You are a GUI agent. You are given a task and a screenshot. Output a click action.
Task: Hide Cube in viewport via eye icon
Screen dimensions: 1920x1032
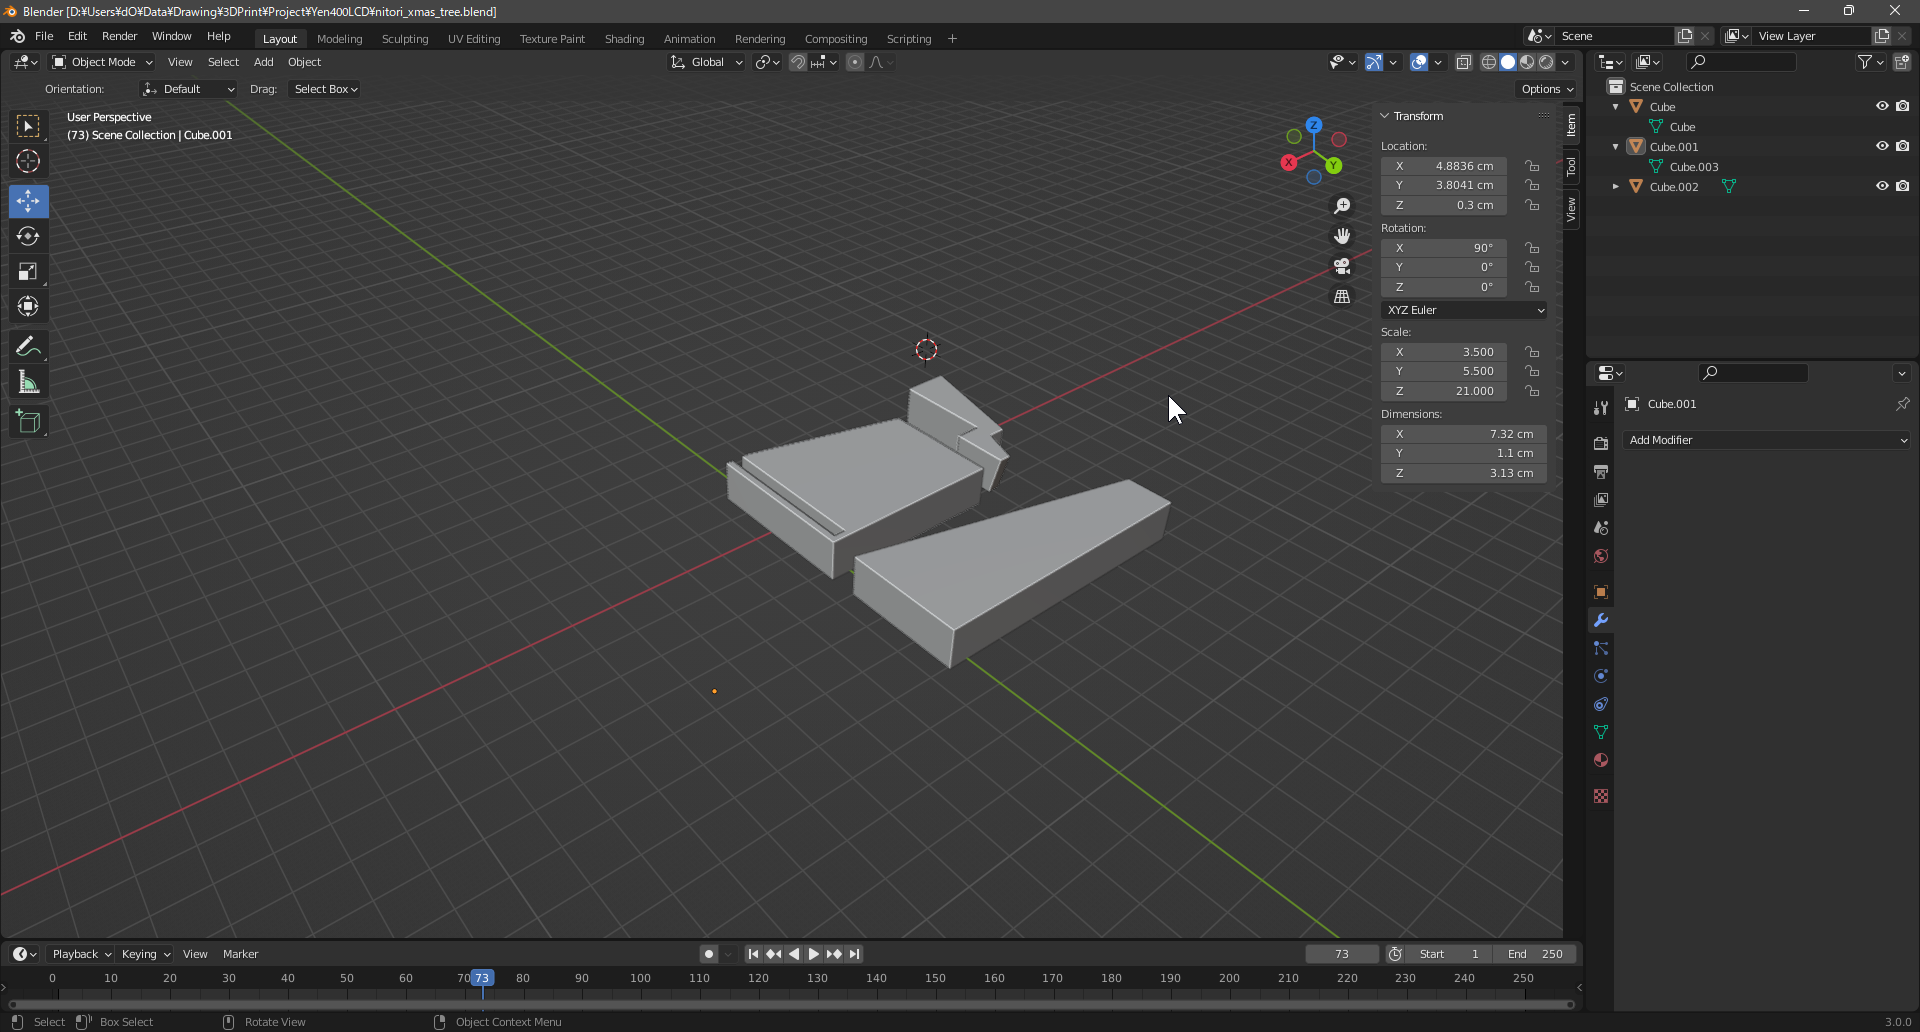point(1882,106)
